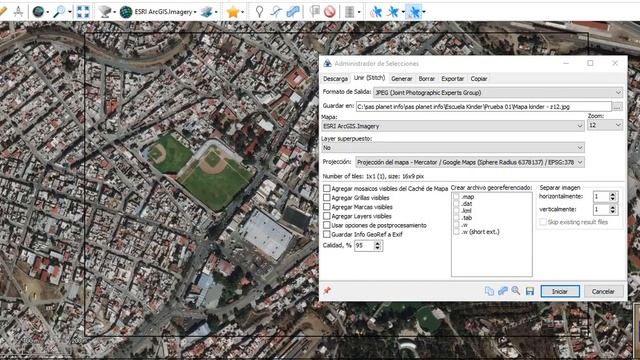Select the add path tool

point(276,12)
